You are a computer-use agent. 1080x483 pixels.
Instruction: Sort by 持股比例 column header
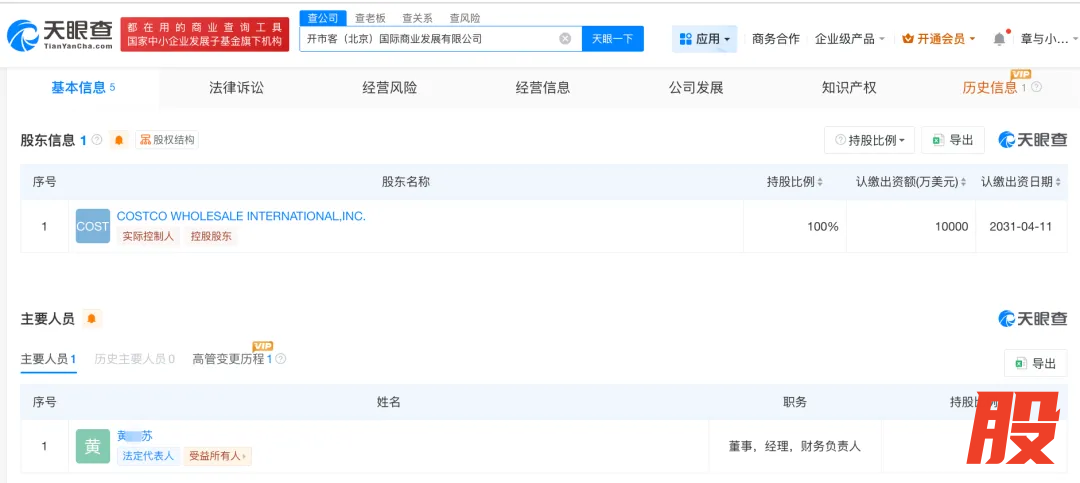click(795, 182)
